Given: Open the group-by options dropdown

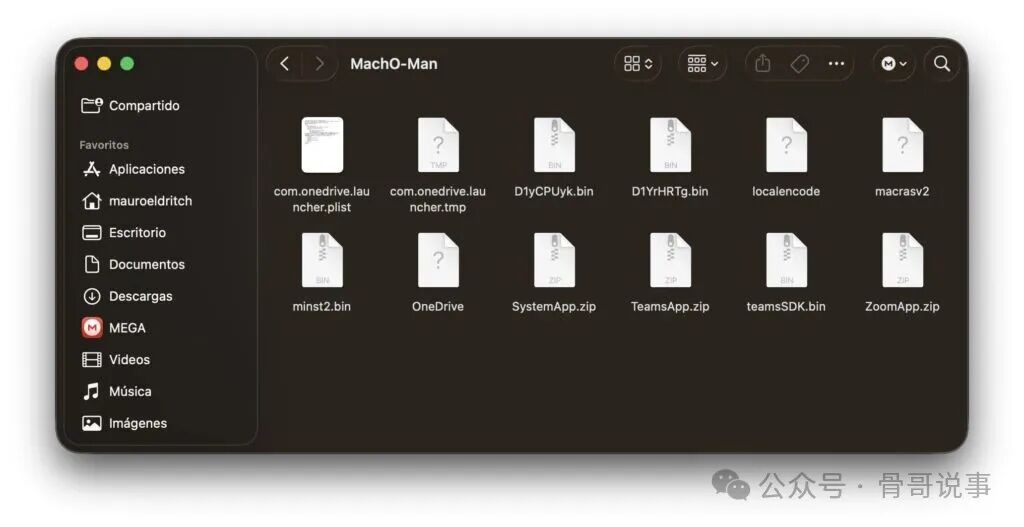Looking at the screenshot, I should (x=702, y=63).
